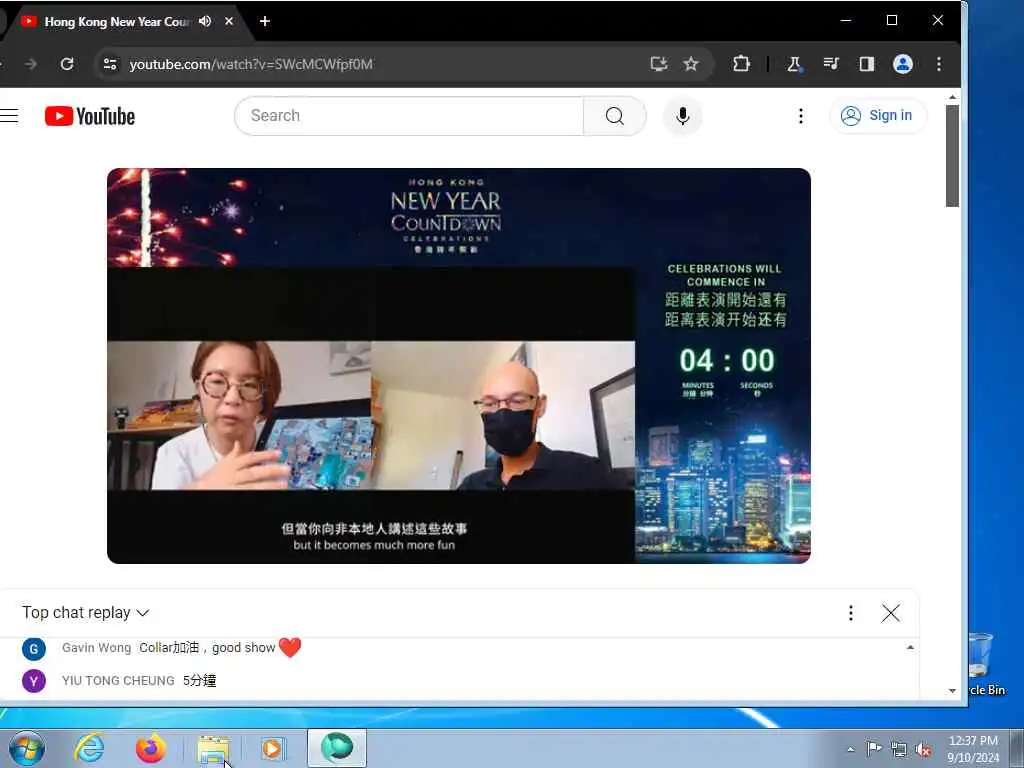Viewport: 1024px width, 768px height.
Task: Select the Recycle Bin on desktop
Action: tap(985, 664)
